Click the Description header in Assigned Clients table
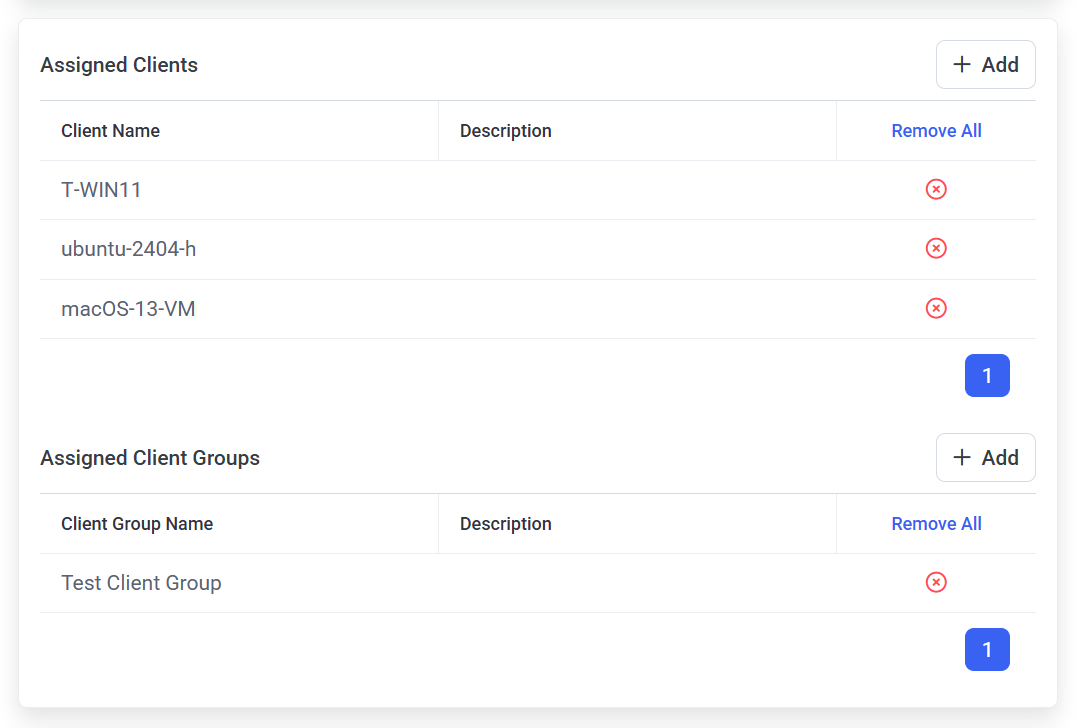The width and height of the screenshot is (1077, 728). 505,131
